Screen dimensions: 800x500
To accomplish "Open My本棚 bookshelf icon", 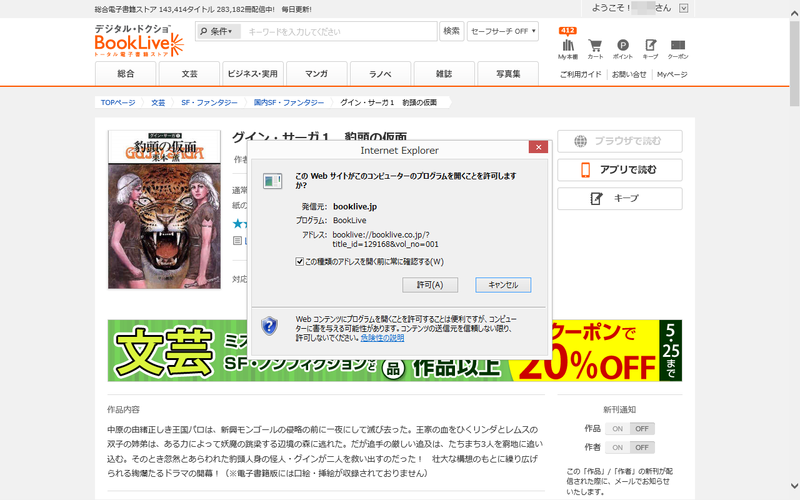I will point(568,46).
